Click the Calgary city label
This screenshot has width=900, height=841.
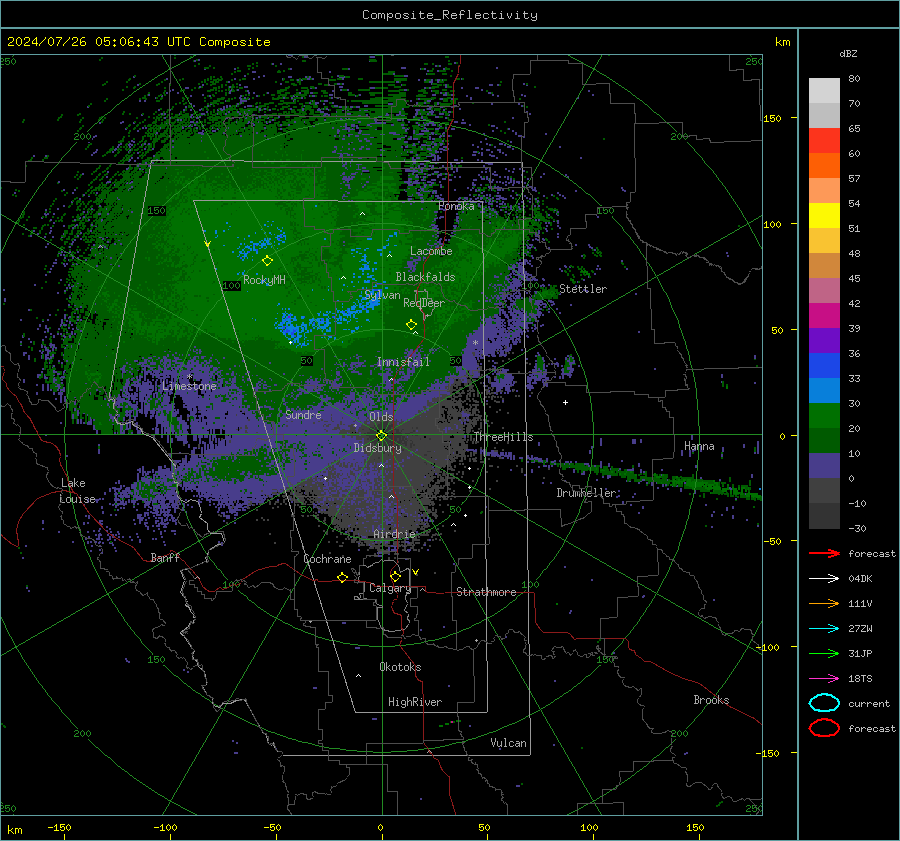[390, 588]
